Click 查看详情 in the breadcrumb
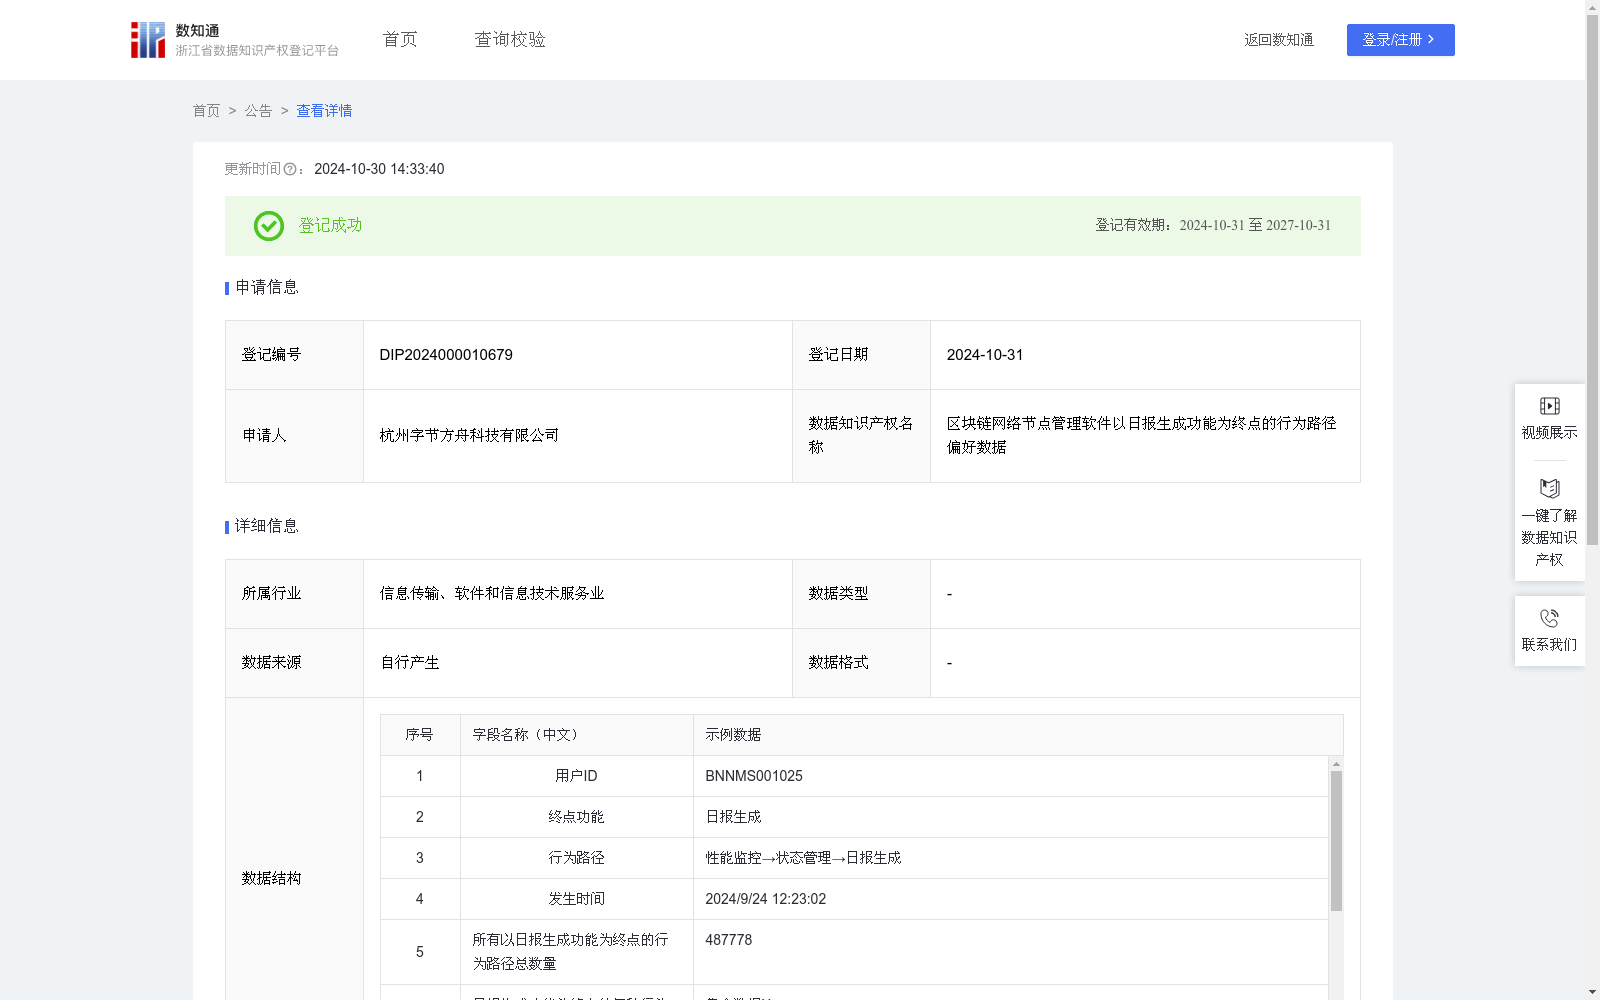This screenshot has width=1600, height=1000. coord(324,111)
